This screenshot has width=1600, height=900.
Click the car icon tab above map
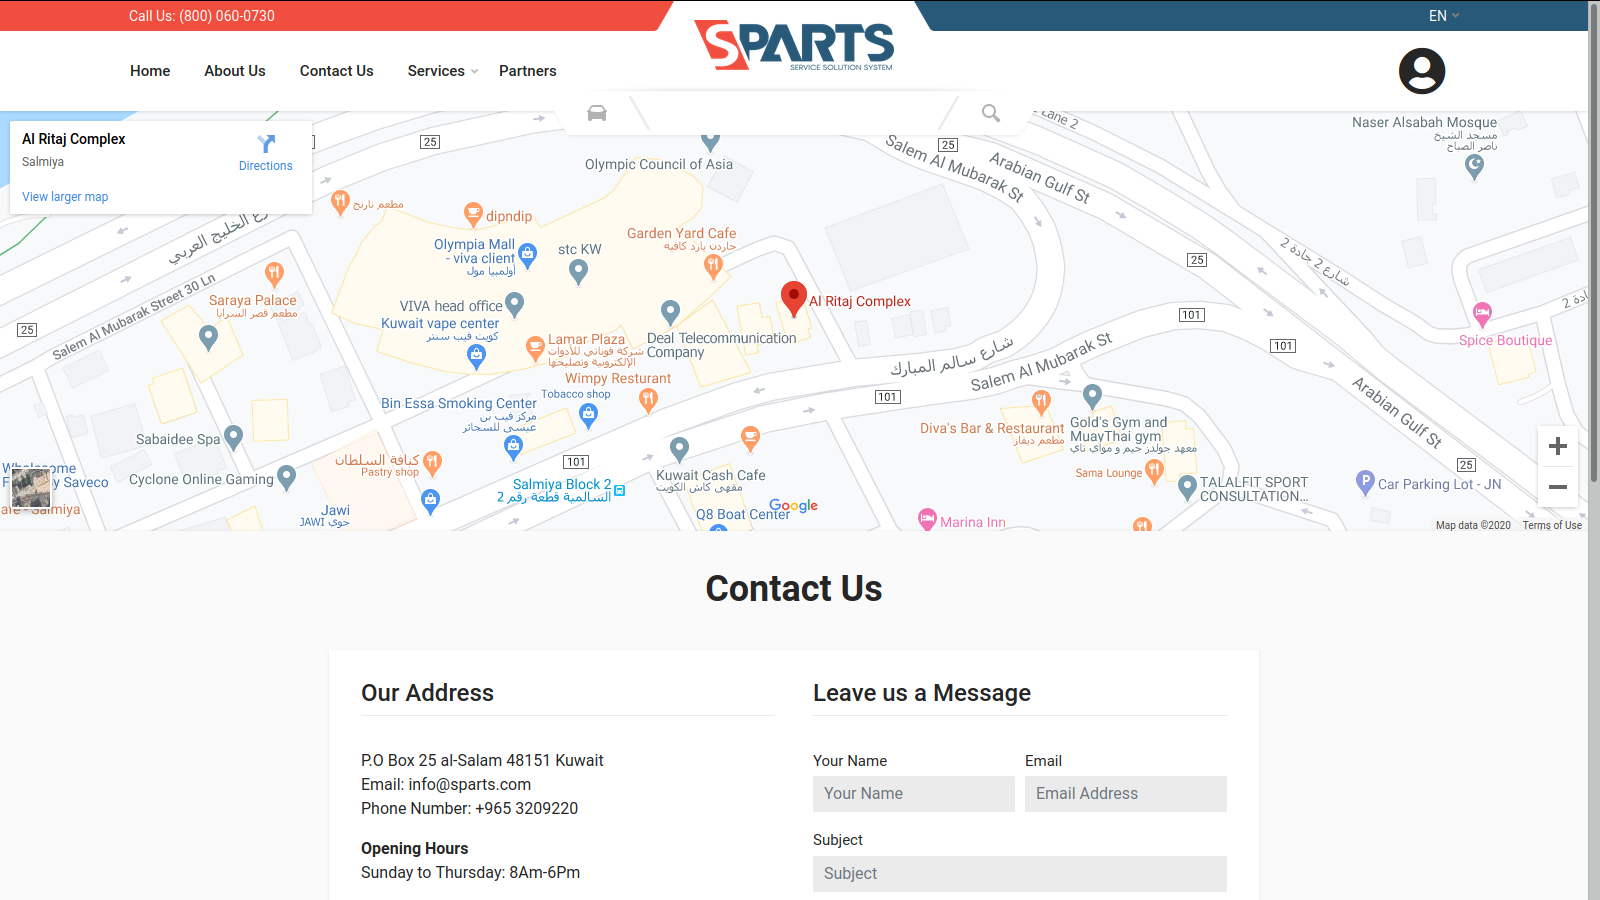597,113
